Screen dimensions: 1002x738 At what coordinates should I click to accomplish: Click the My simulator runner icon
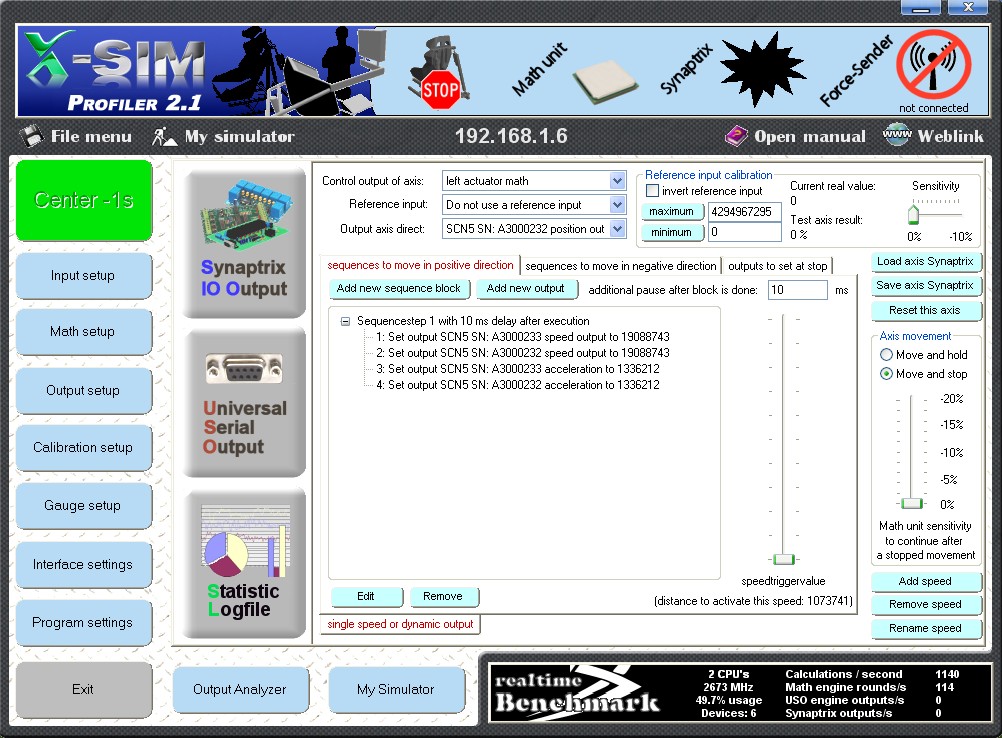164,136
